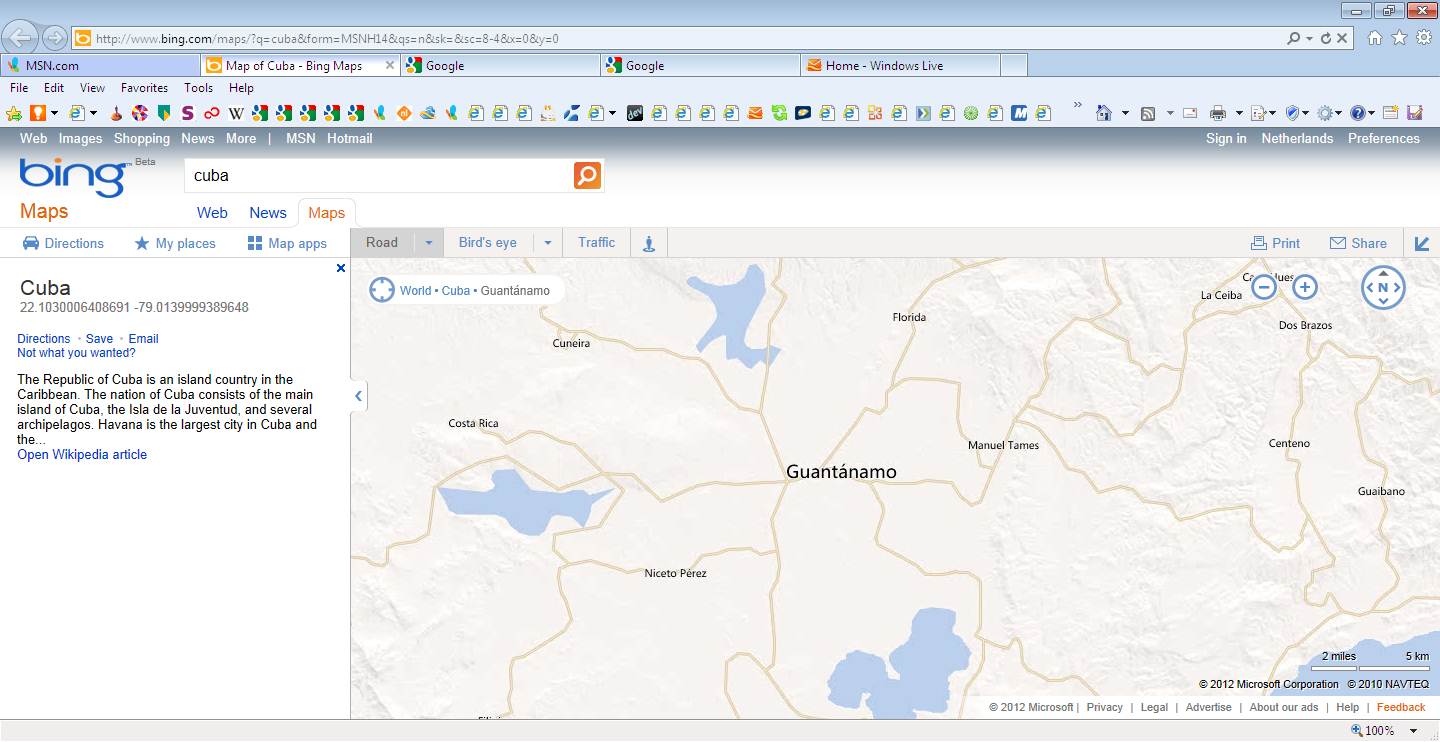Click the Home icon in top-right corner
Image resolution: width=1440 pixels, height=742 pixels.
coord(1375,38)
